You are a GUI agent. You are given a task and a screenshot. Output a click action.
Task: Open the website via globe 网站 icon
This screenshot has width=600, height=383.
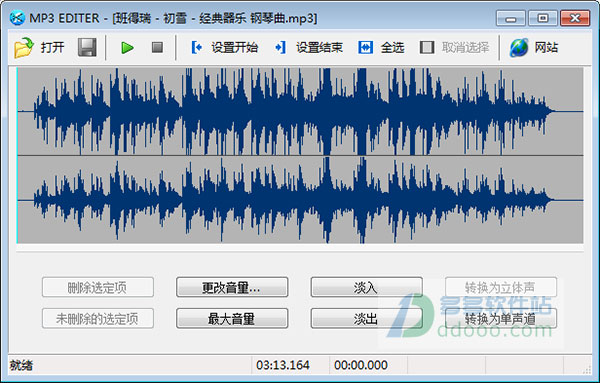519,47
